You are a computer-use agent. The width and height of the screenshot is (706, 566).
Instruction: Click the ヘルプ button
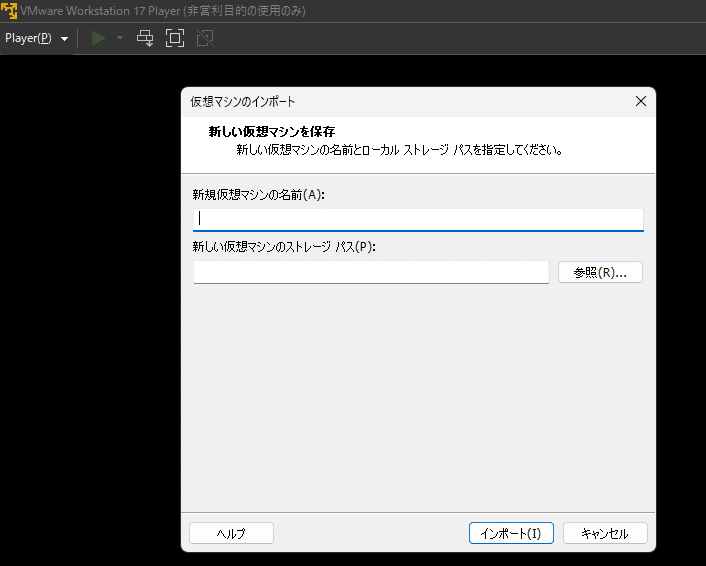pos(231,533)
